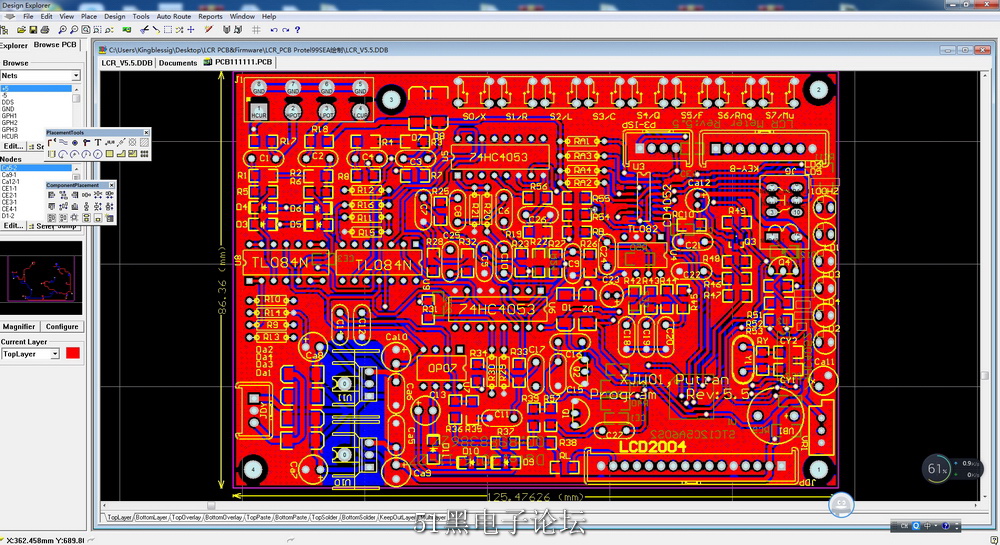The height and width of the screenshot is (545, 1000).
Task: Open the Nets browse dropdown
Action: 76,76
